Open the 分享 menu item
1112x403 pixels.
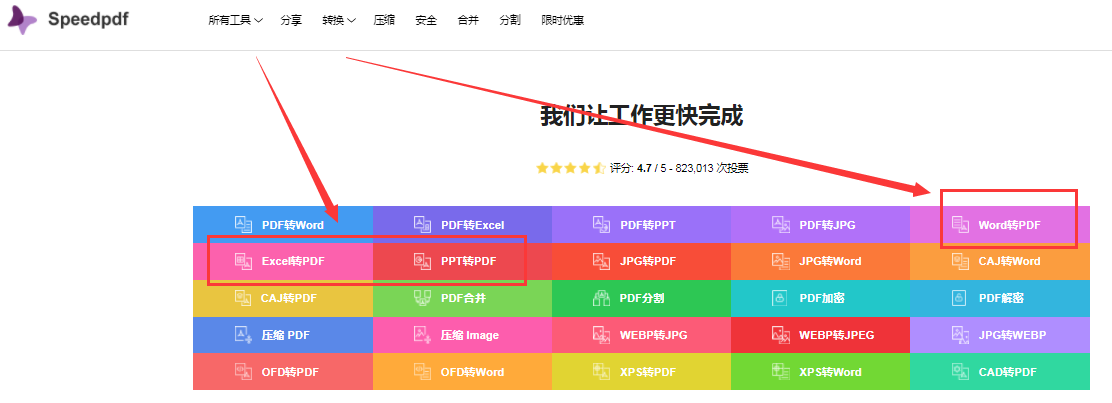[291, 21]
